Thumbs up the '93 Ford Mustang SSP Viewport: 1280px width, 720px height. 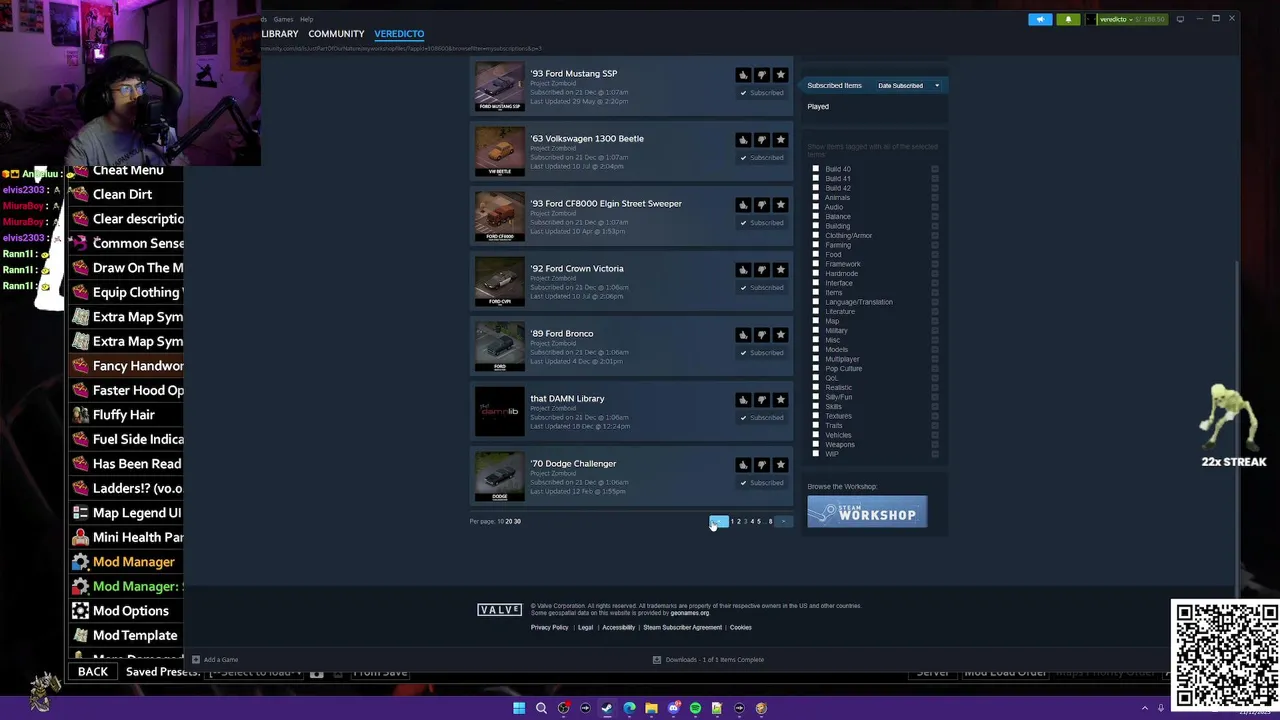[x=743, y=75]
